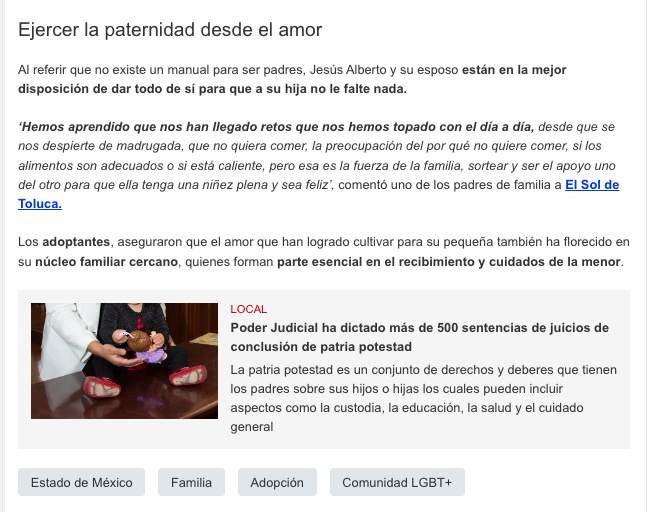Click the words conclusión de patria potestad
This screenshot has height=512, width=655.
coord(321,347)
